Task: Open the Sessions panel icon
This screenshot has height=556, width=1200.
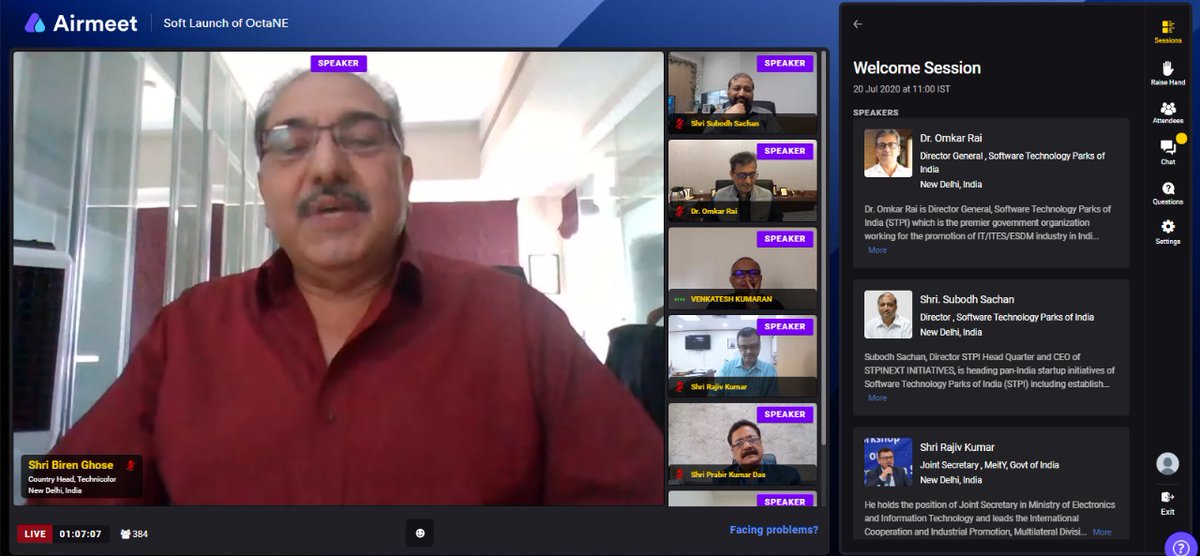Action: [x=1167, y=29]
